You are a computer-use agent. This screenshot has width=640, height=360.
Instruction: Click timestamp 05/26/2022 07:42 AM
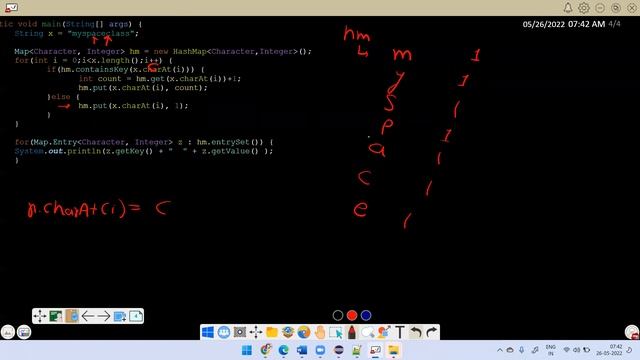(564, 24)
